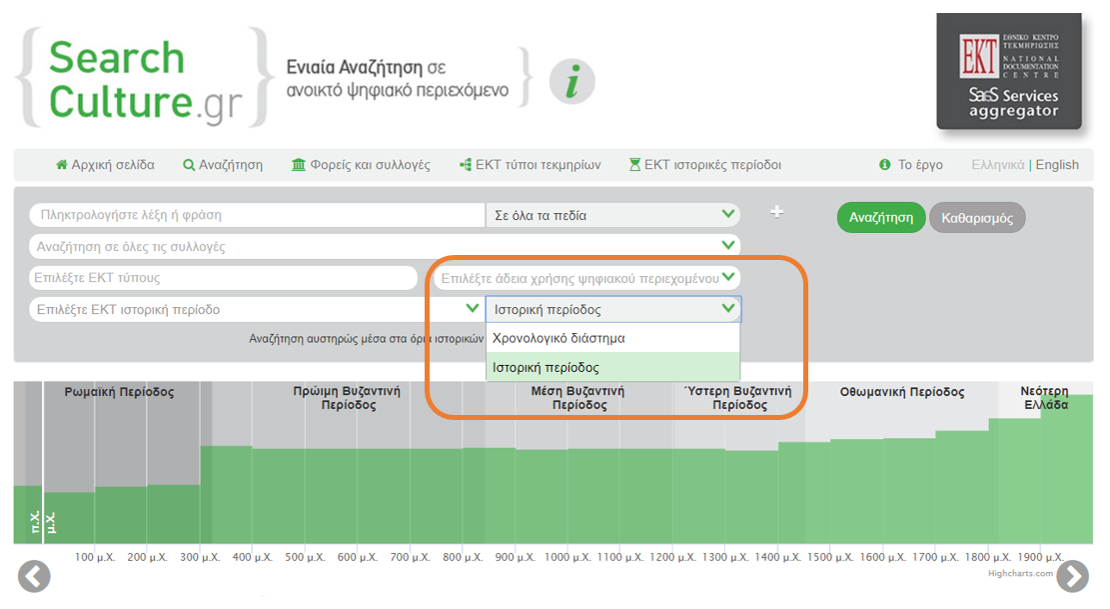This screenshot has height=609, width=1110.
Task: Select Νεότερη Ελλάδα on the timeline
Action: (1046, 398)
